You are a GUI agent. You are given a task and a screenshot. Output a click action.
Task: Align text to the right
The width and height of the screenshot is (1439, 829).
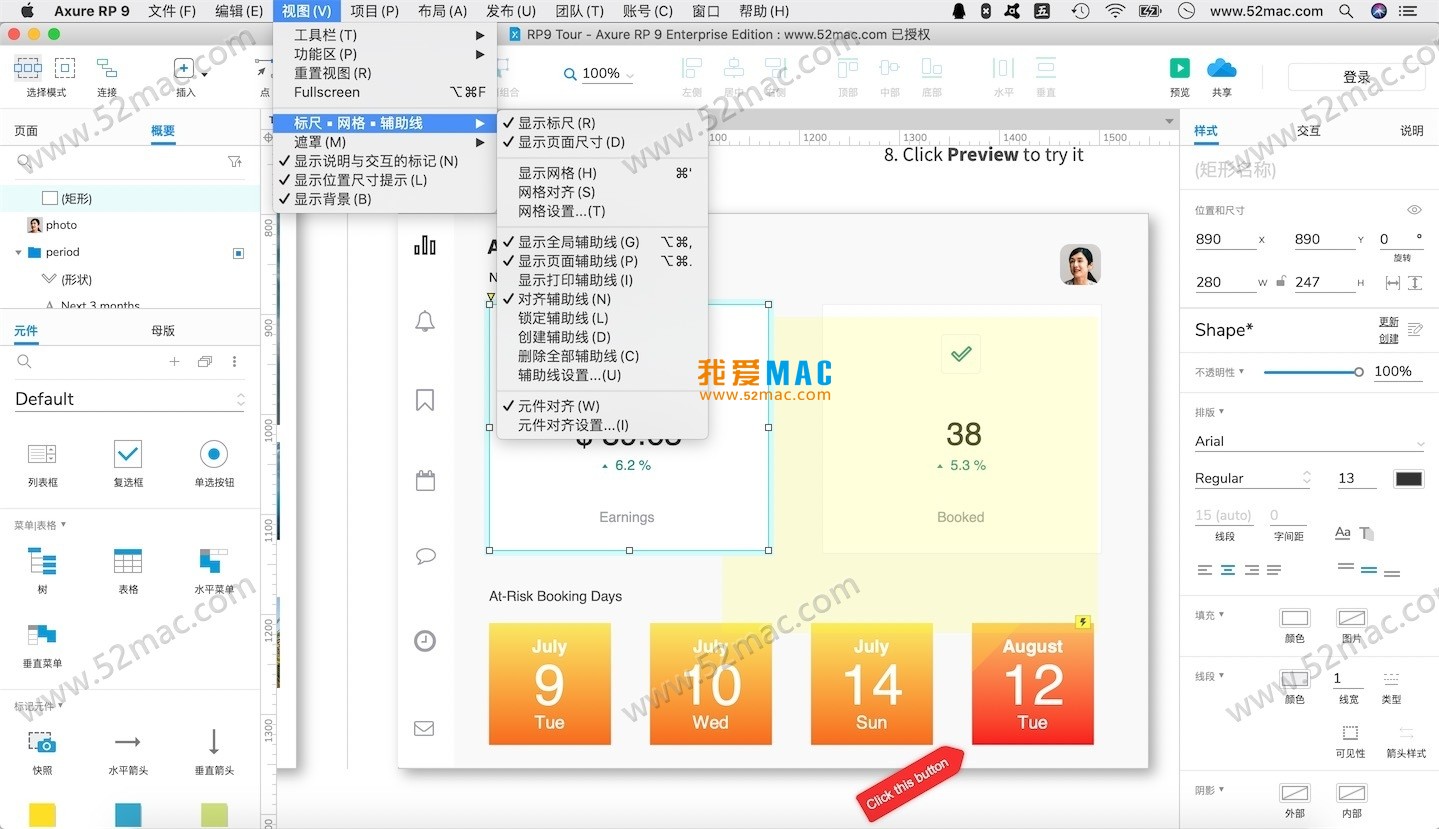click(x=1250, y=570)
